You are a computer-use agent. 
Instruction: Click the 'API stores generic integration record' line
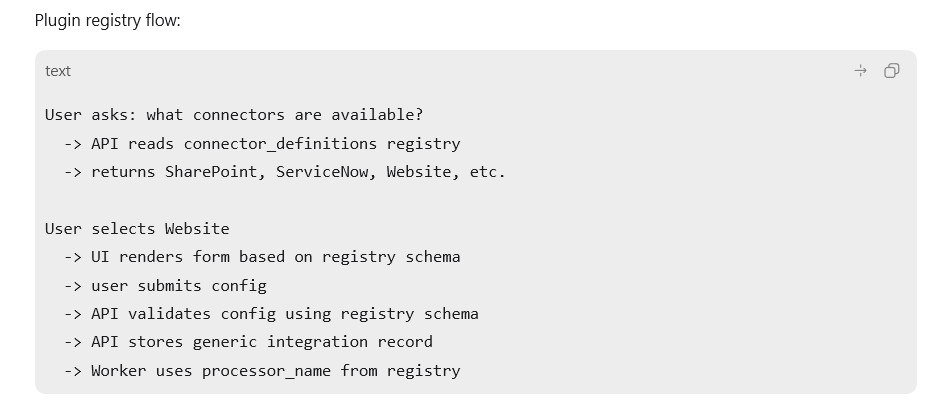click(248, 342)
